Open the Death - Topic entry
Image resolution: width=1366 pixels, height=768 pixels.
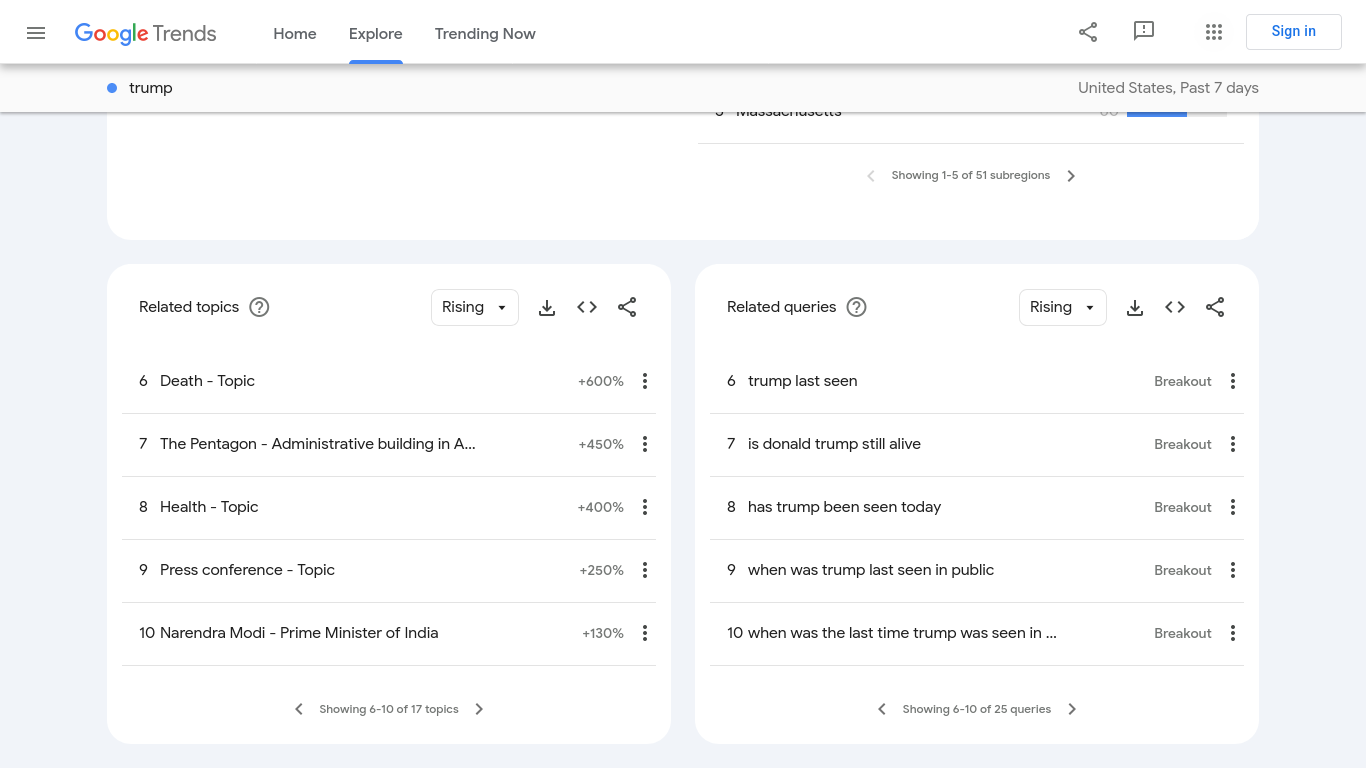[207, 381]
